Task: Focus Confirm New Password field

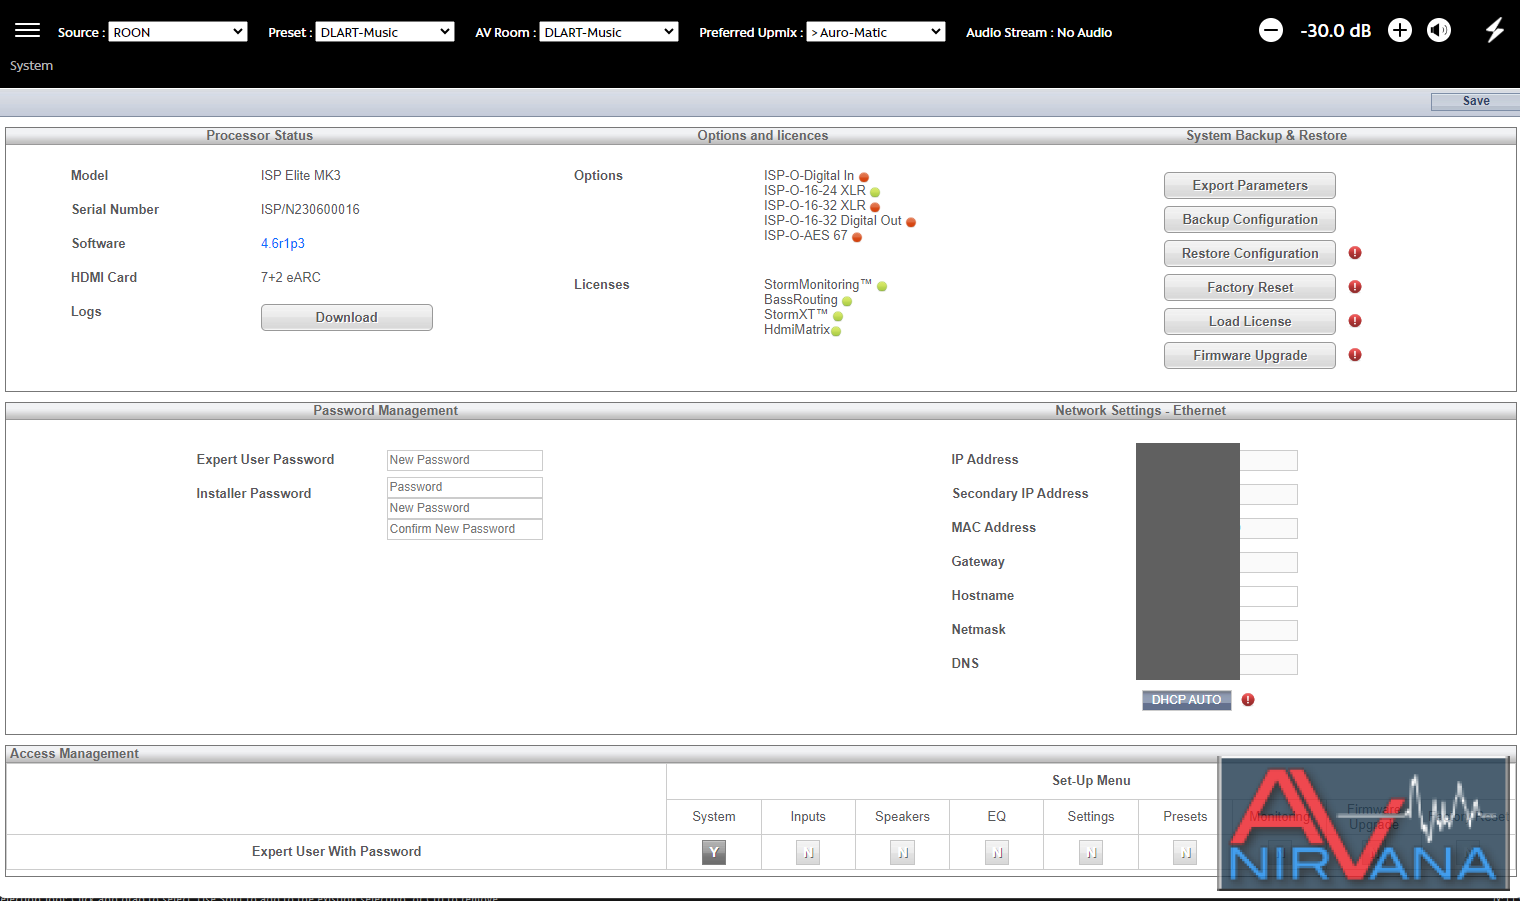Action: pyautogui.click(x=465, y=529)
